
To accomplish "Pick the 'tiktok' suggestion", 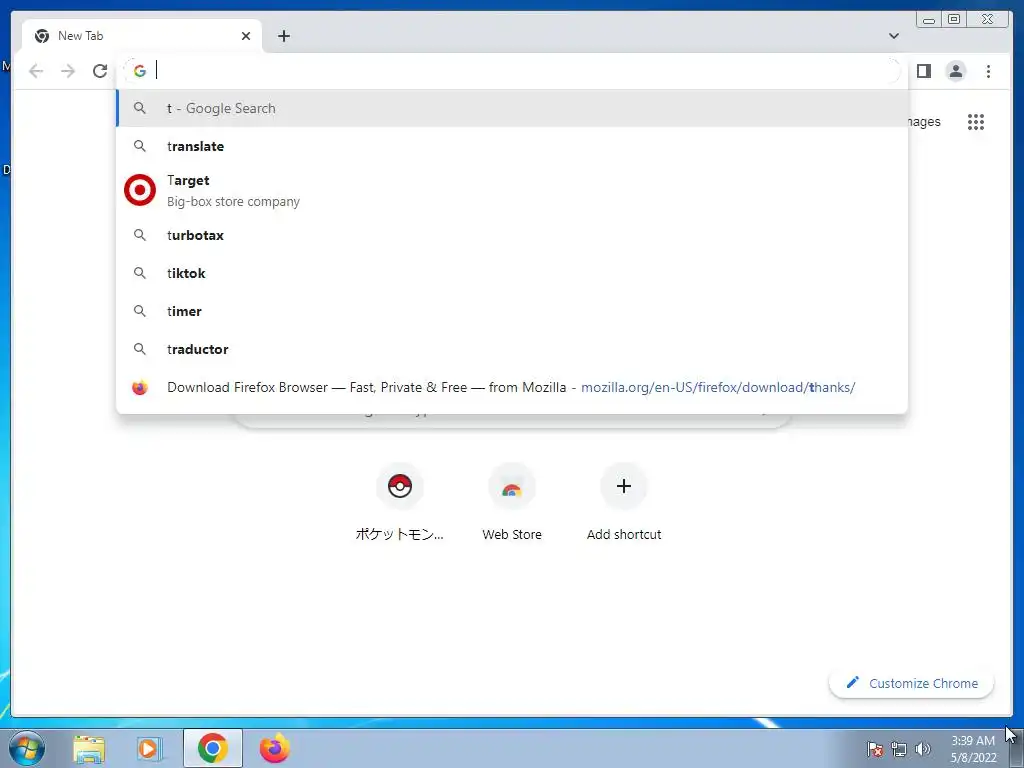I will pos(512,273).
